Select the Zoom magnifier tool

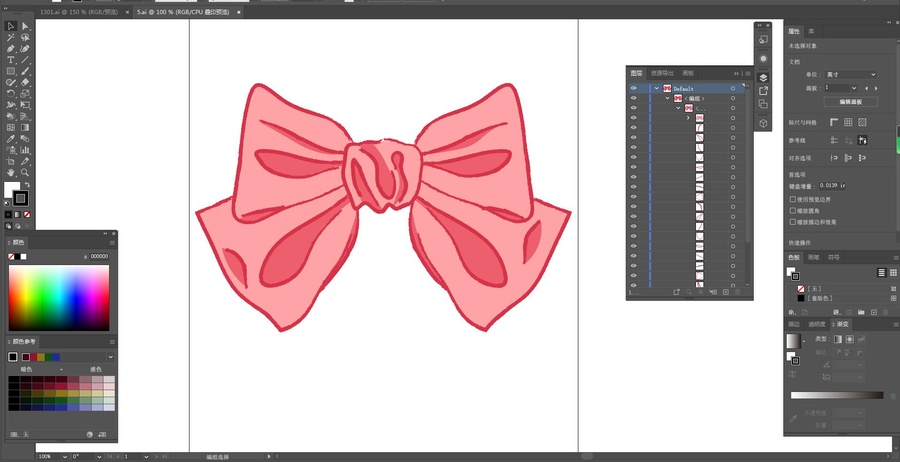point(25,172)
